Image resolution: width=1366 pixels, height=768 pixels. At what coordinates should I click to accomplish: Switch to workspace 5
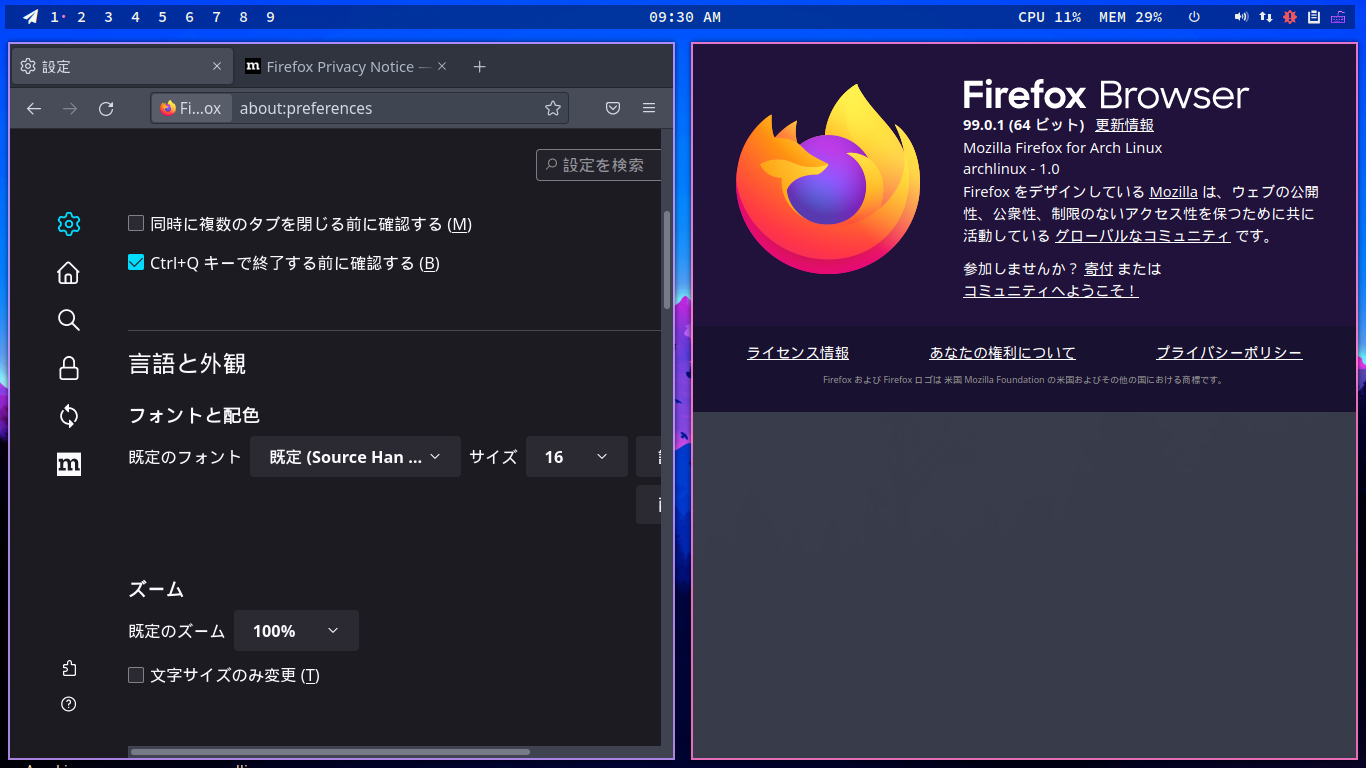(x=162, y=17)
